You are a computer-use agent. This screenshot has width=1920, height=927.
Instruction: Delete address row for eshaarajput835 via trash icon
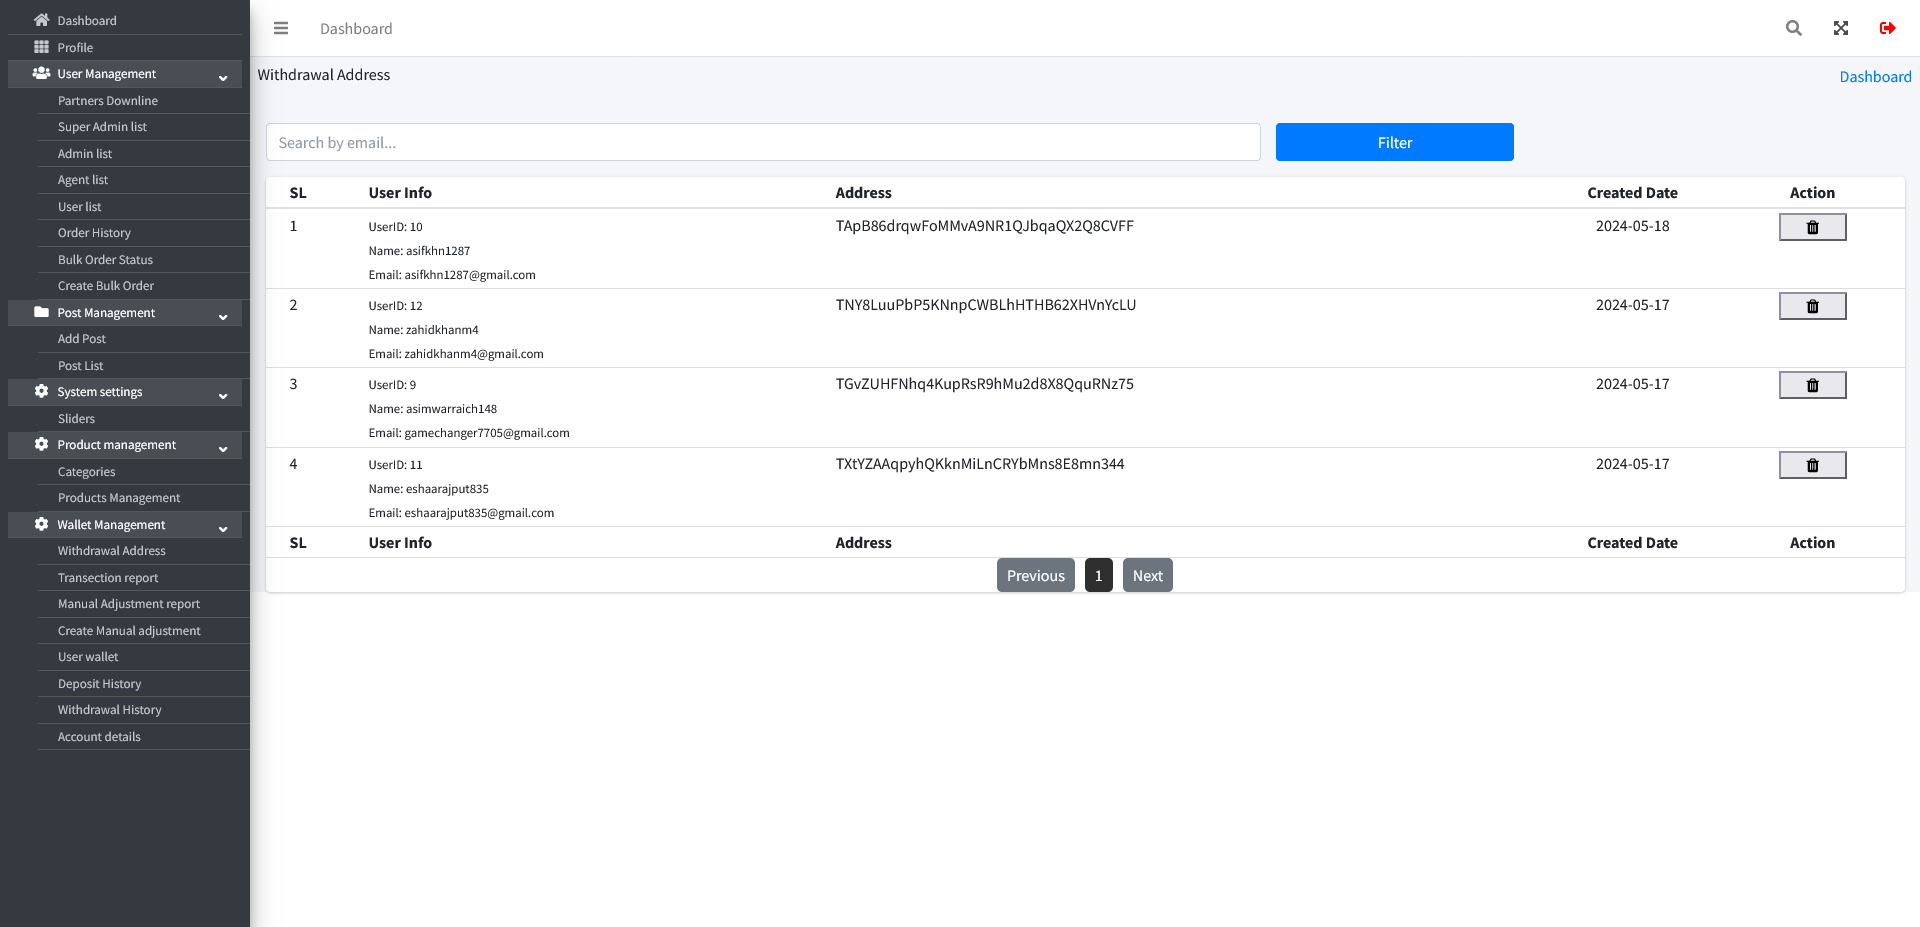click(x=1812, y=465)
